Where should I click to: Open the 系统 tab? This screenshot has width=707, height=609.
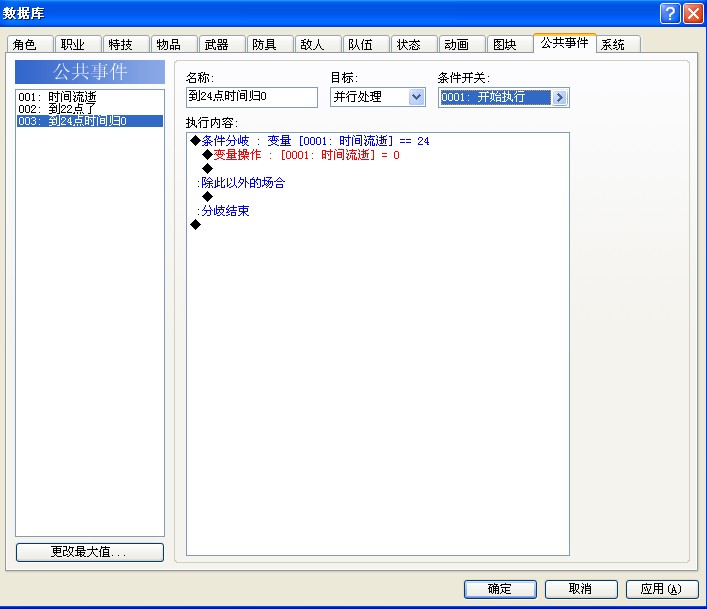618,44
